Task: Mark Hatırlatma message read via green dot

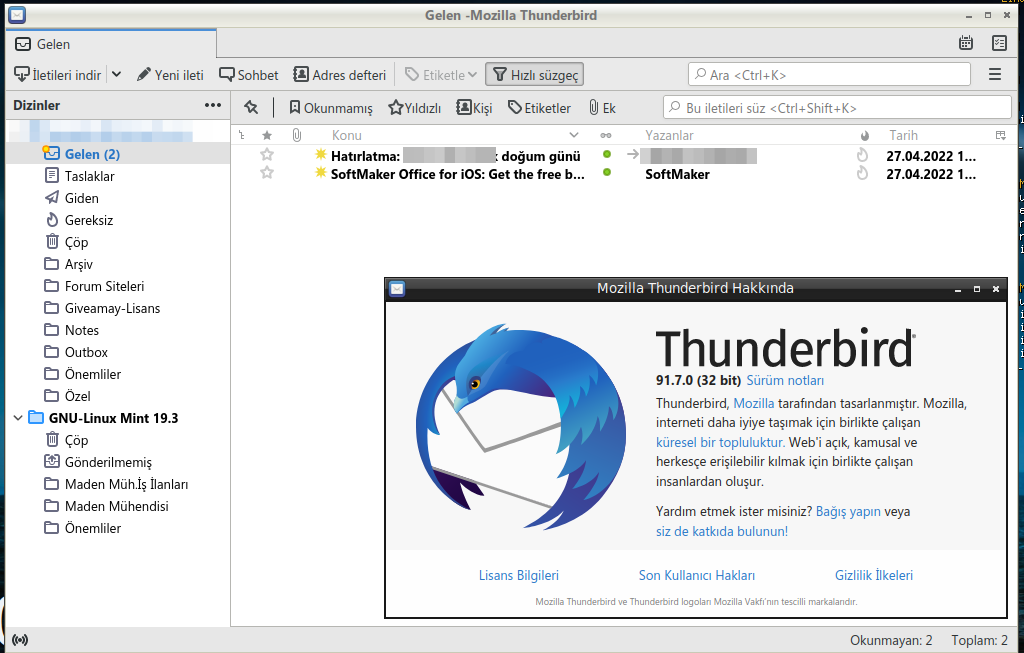Action: pyautogui.click(x=607, y=154)
